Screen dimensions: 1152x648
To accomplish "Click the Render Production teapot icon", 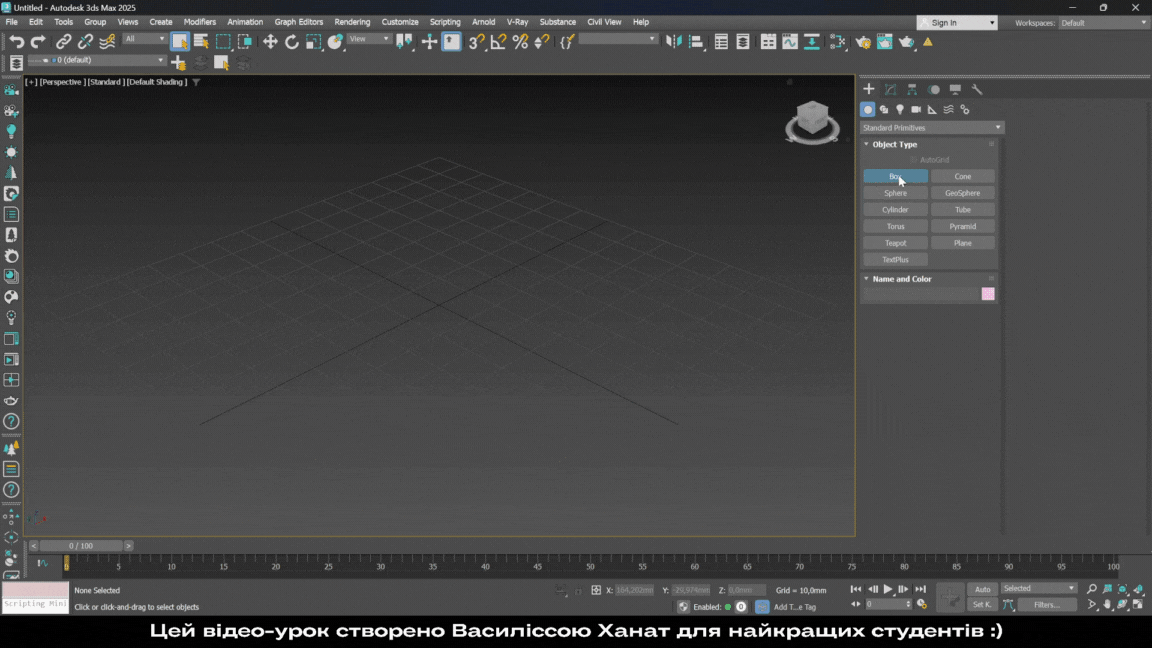I will pos(907,42).
